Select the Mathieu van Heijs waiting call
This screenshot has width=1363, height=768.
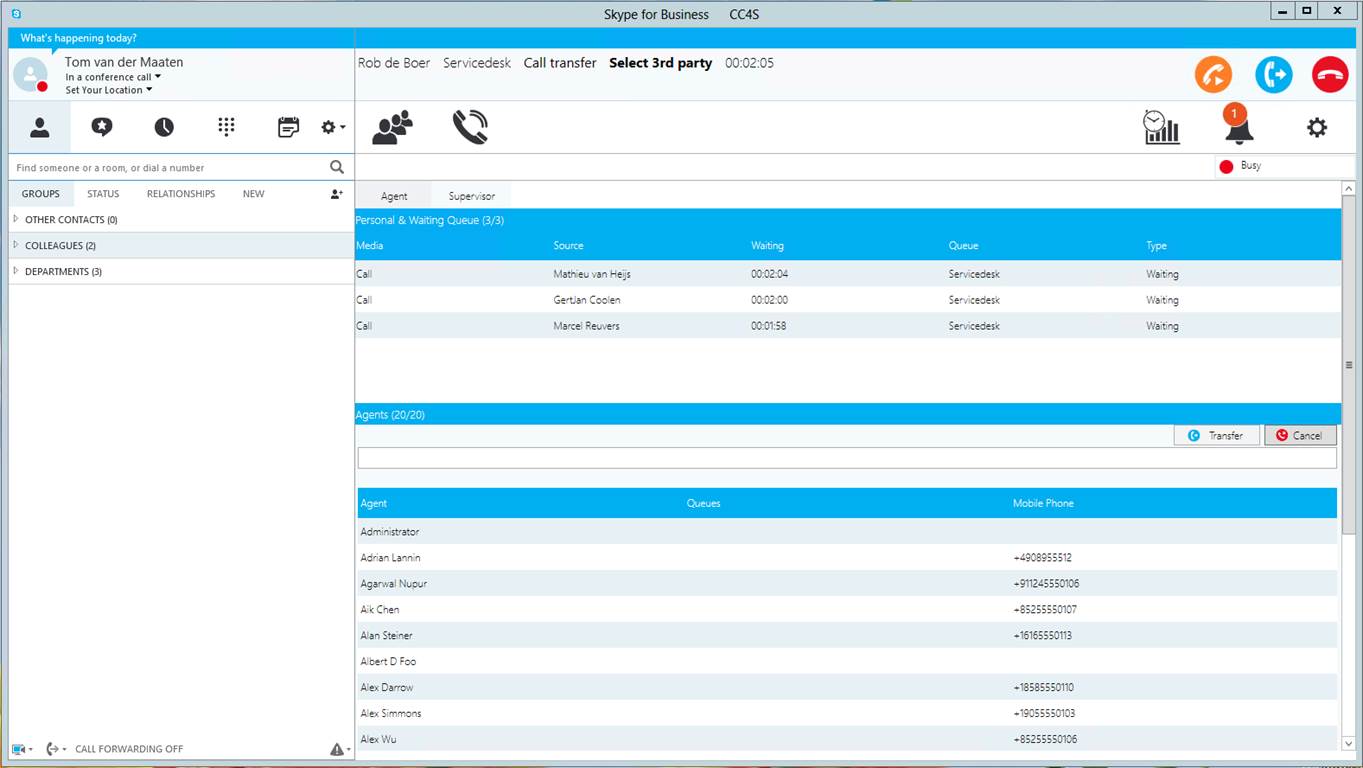coord(848,274)
